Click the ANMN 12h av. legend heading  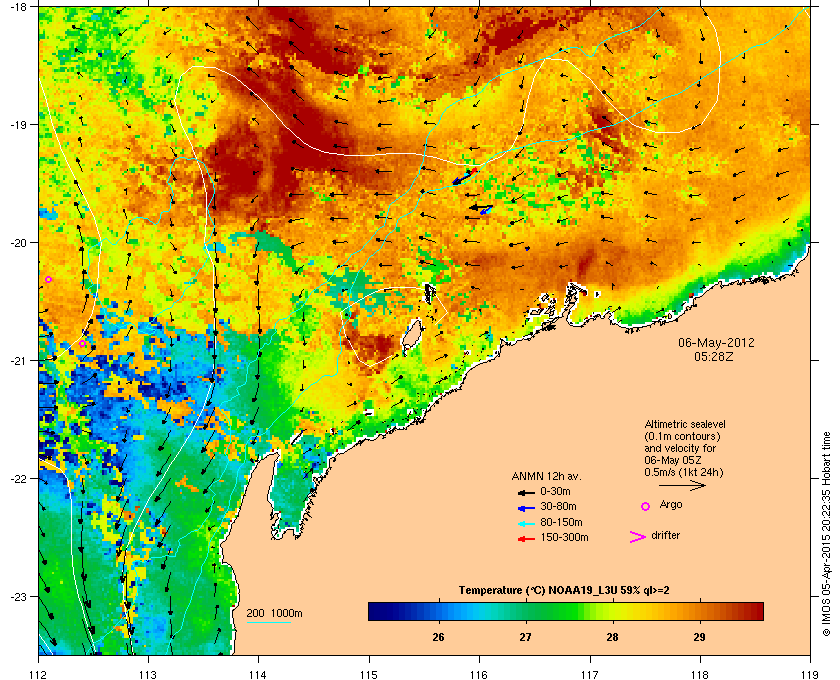(x=546, y=476)
